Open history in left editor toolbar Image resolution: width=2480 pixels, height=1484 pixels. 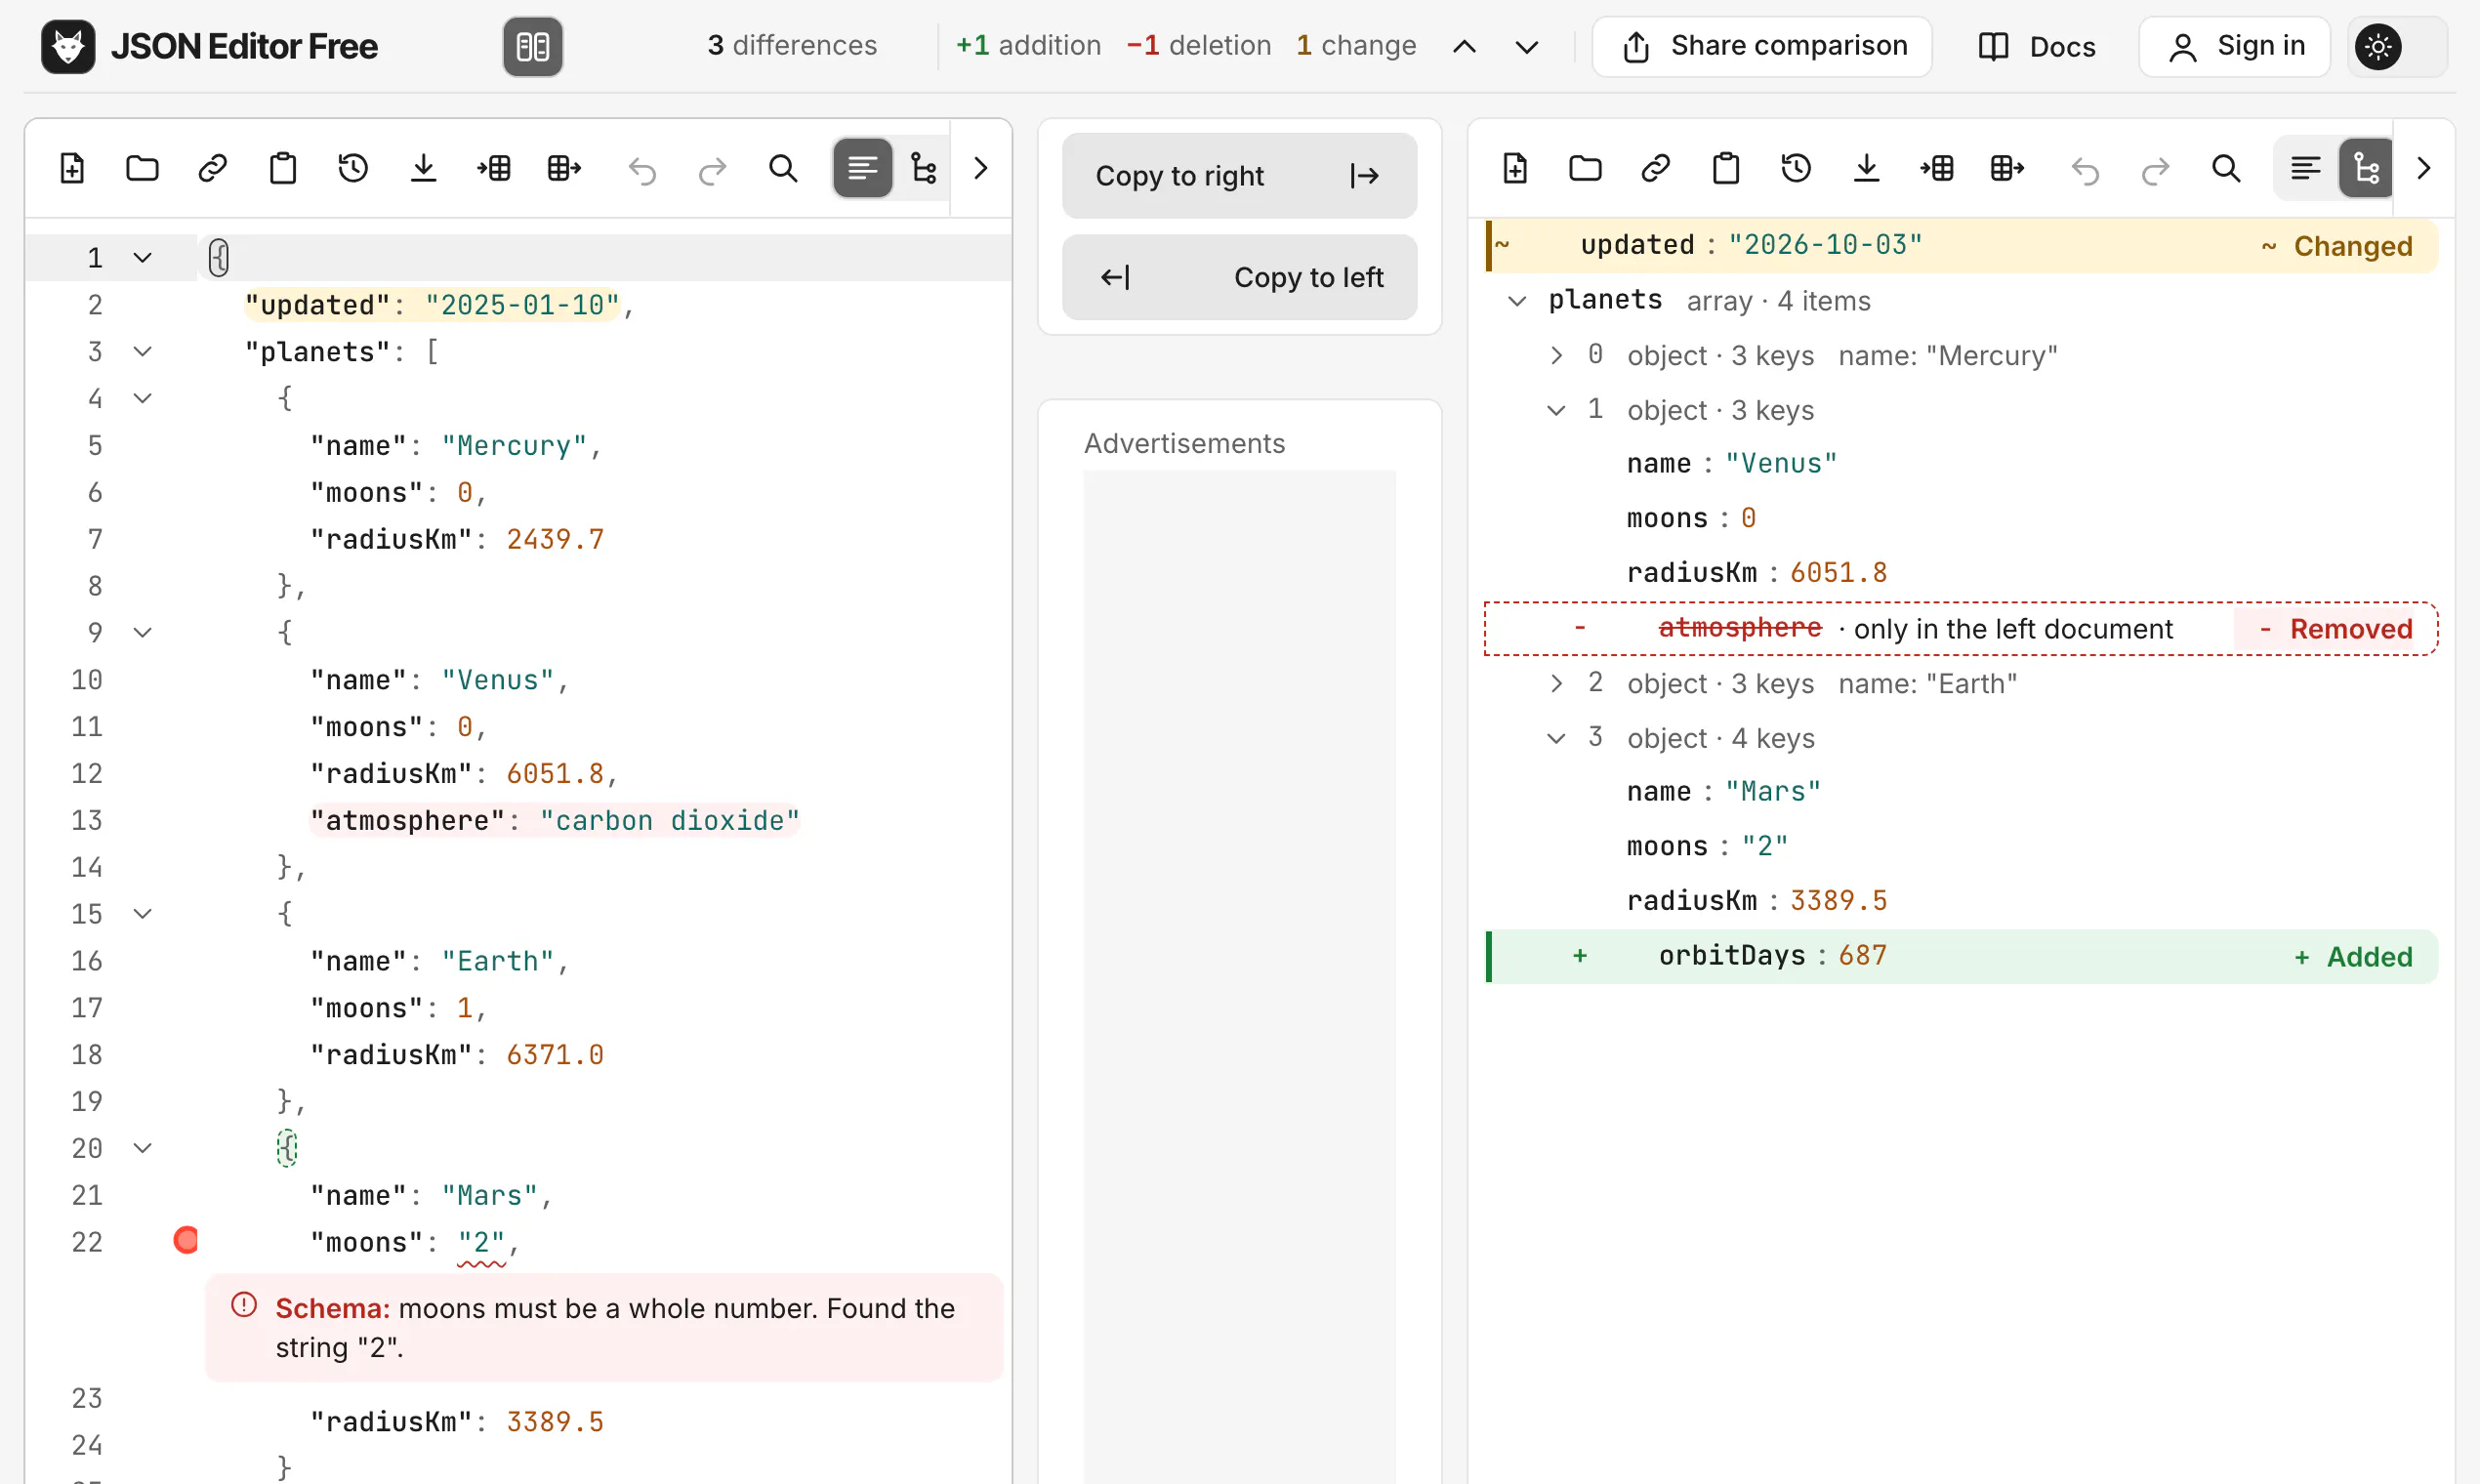[353, 168]
